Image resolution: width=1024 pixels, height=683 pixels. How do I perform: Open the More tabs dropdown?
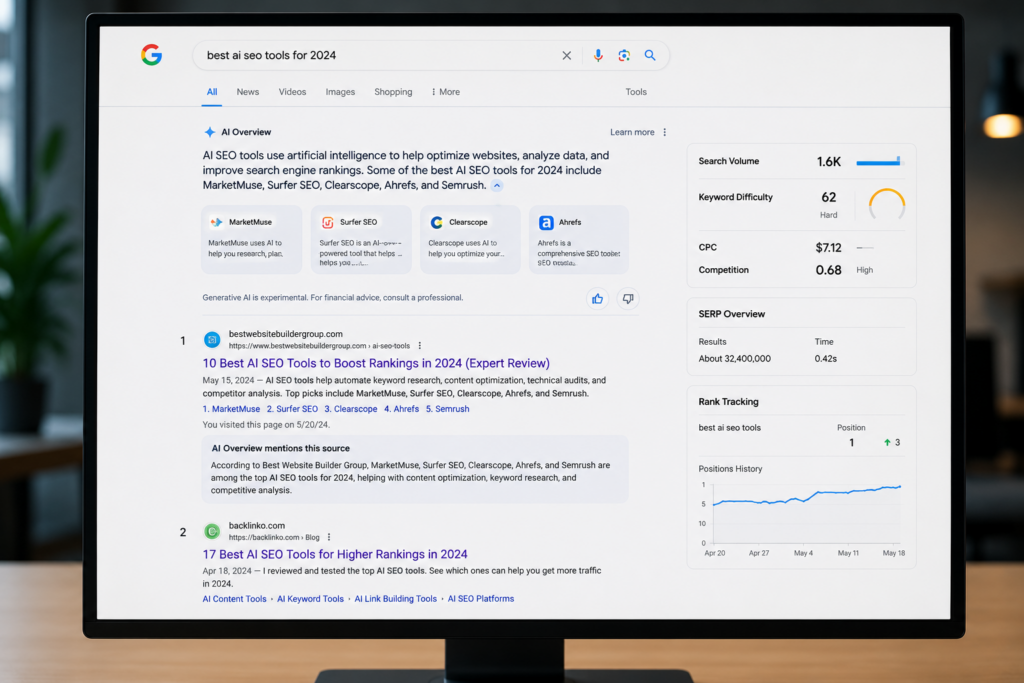pos(445,92)
